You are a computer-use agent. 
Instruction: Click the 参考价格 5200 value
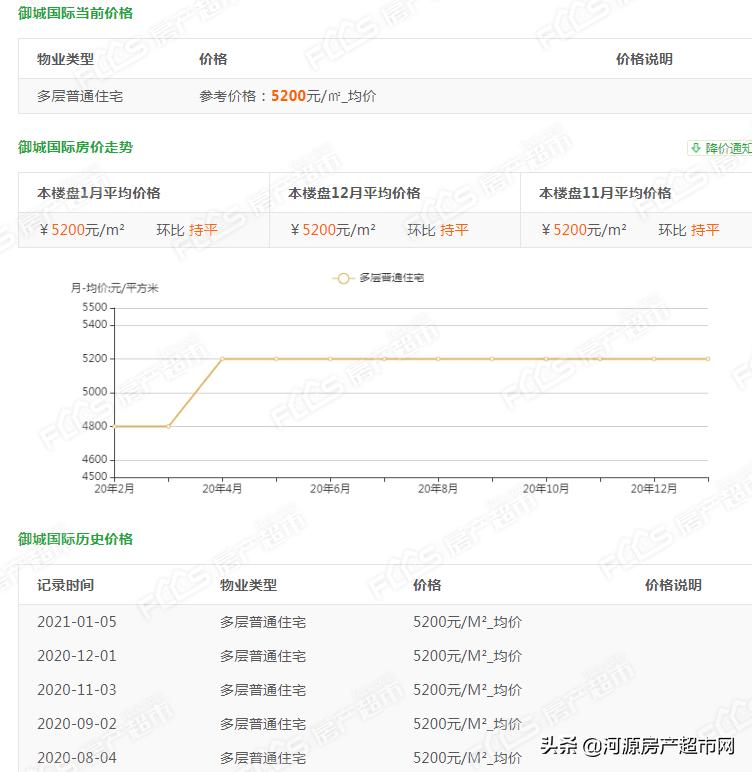tap(288, 96)
